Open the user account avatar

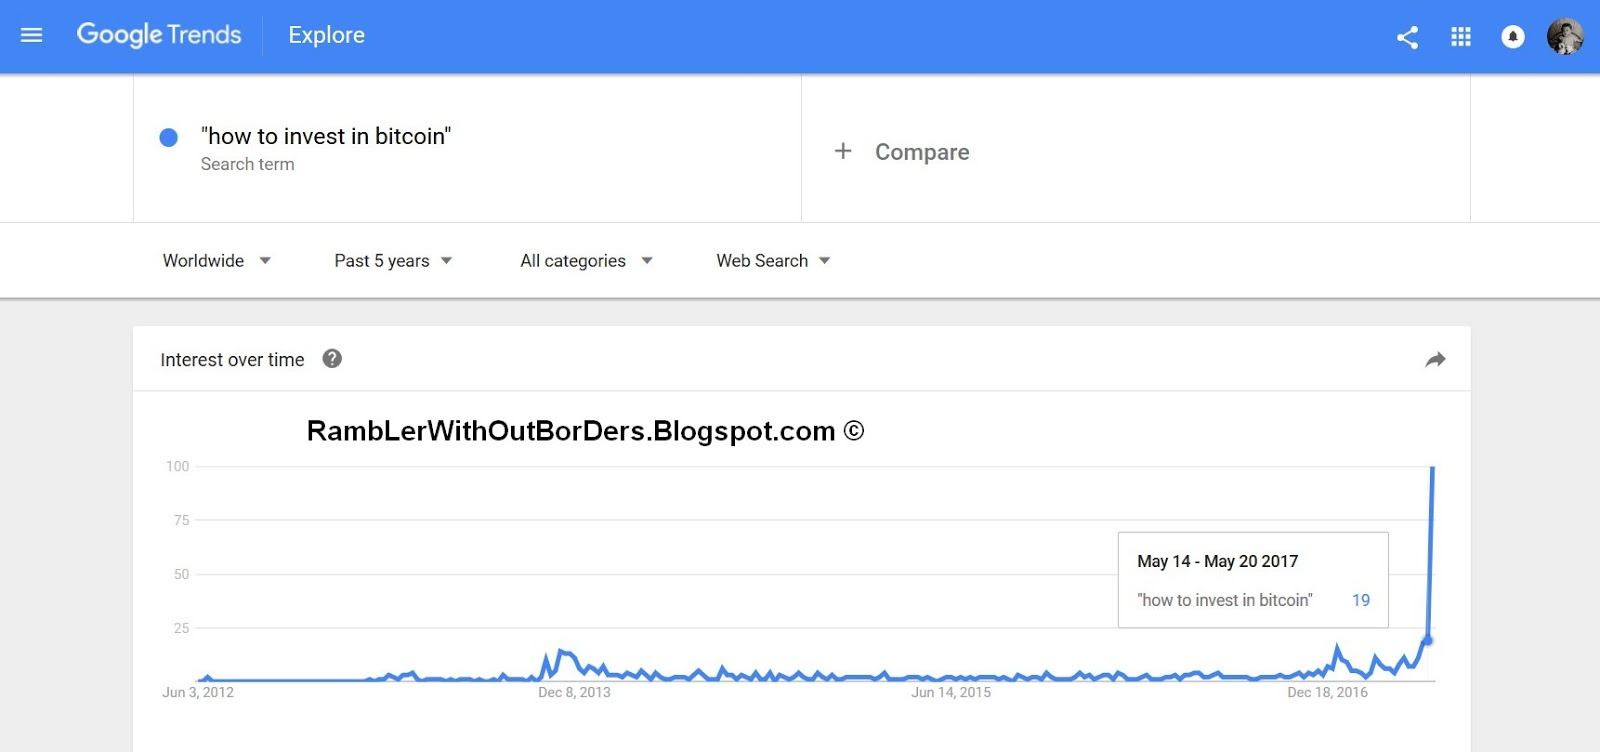tap(1565, 36)
